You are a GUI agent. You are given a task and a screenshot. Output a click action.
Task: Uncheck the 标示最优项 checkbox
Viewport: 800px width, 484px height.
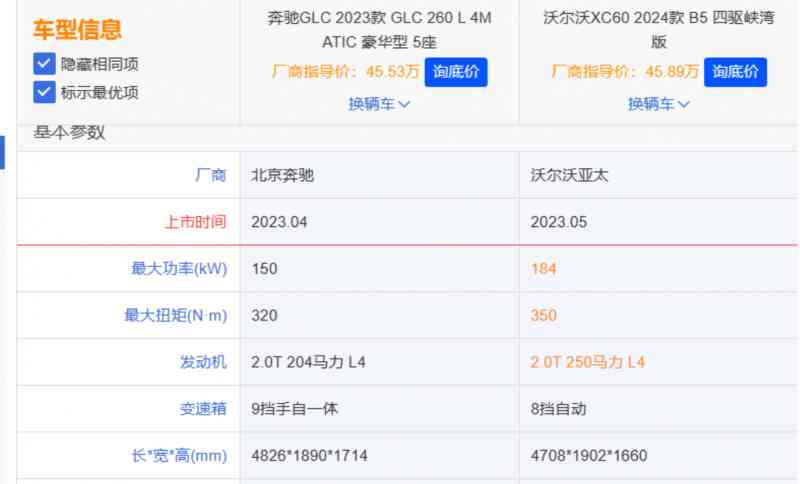click(44, 92)
